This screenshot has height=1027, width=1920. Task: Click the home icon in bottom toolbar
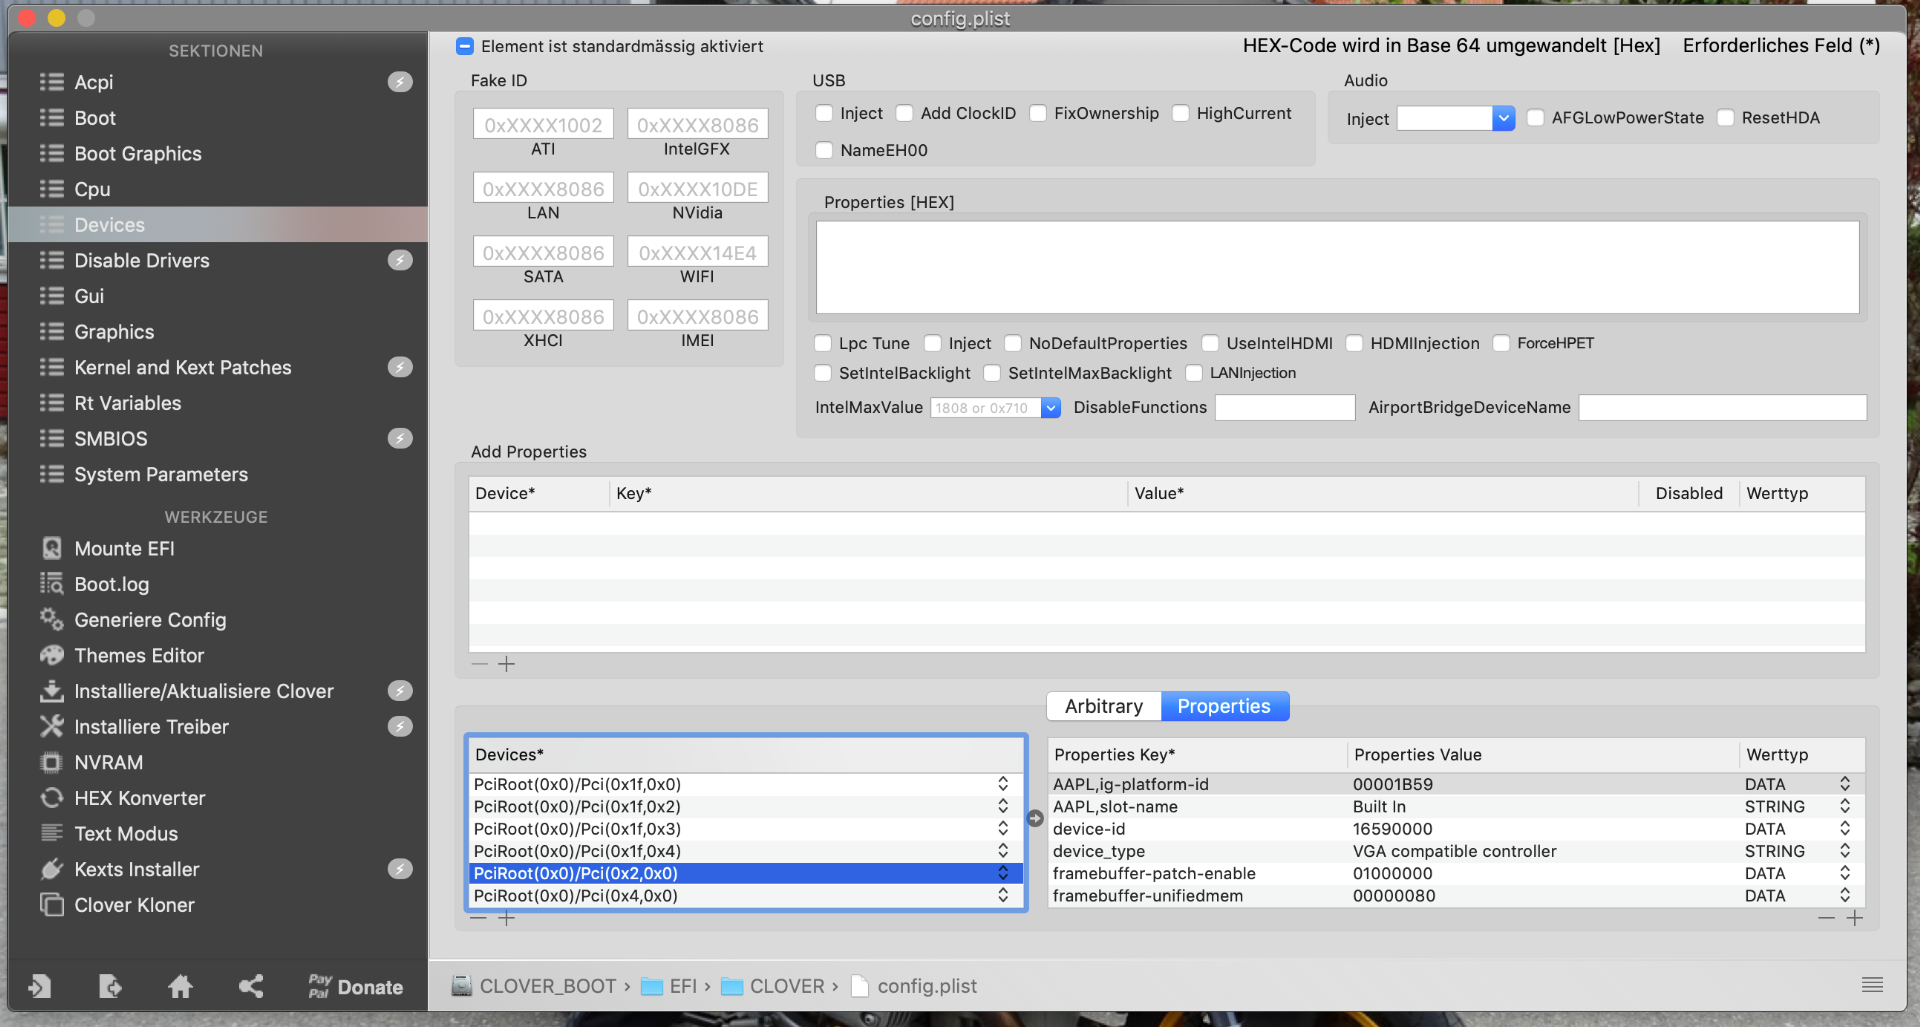[180, 987]
